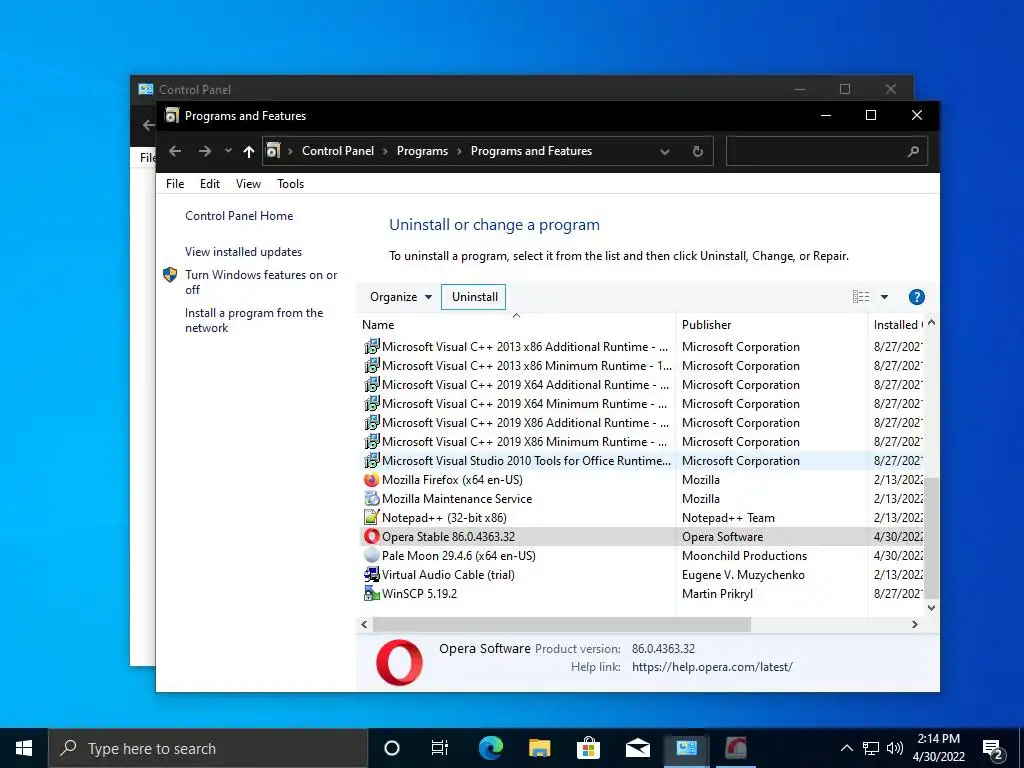
Task: Select the Moonchild Productions publisher cell
Action: coord(744,556)
